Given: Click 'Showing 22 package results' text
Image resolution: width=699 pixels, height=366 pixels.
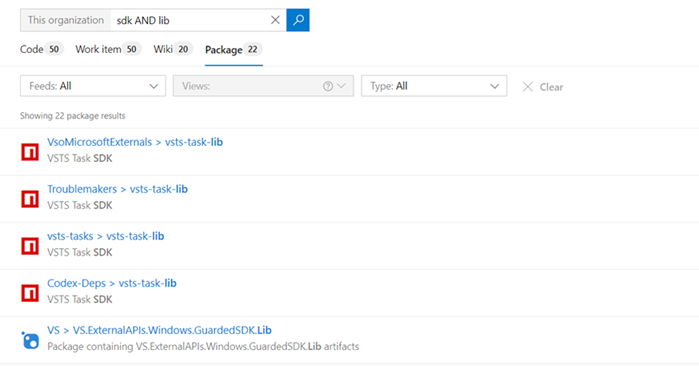Looking at the screenshot, I should tap(73, 116).
